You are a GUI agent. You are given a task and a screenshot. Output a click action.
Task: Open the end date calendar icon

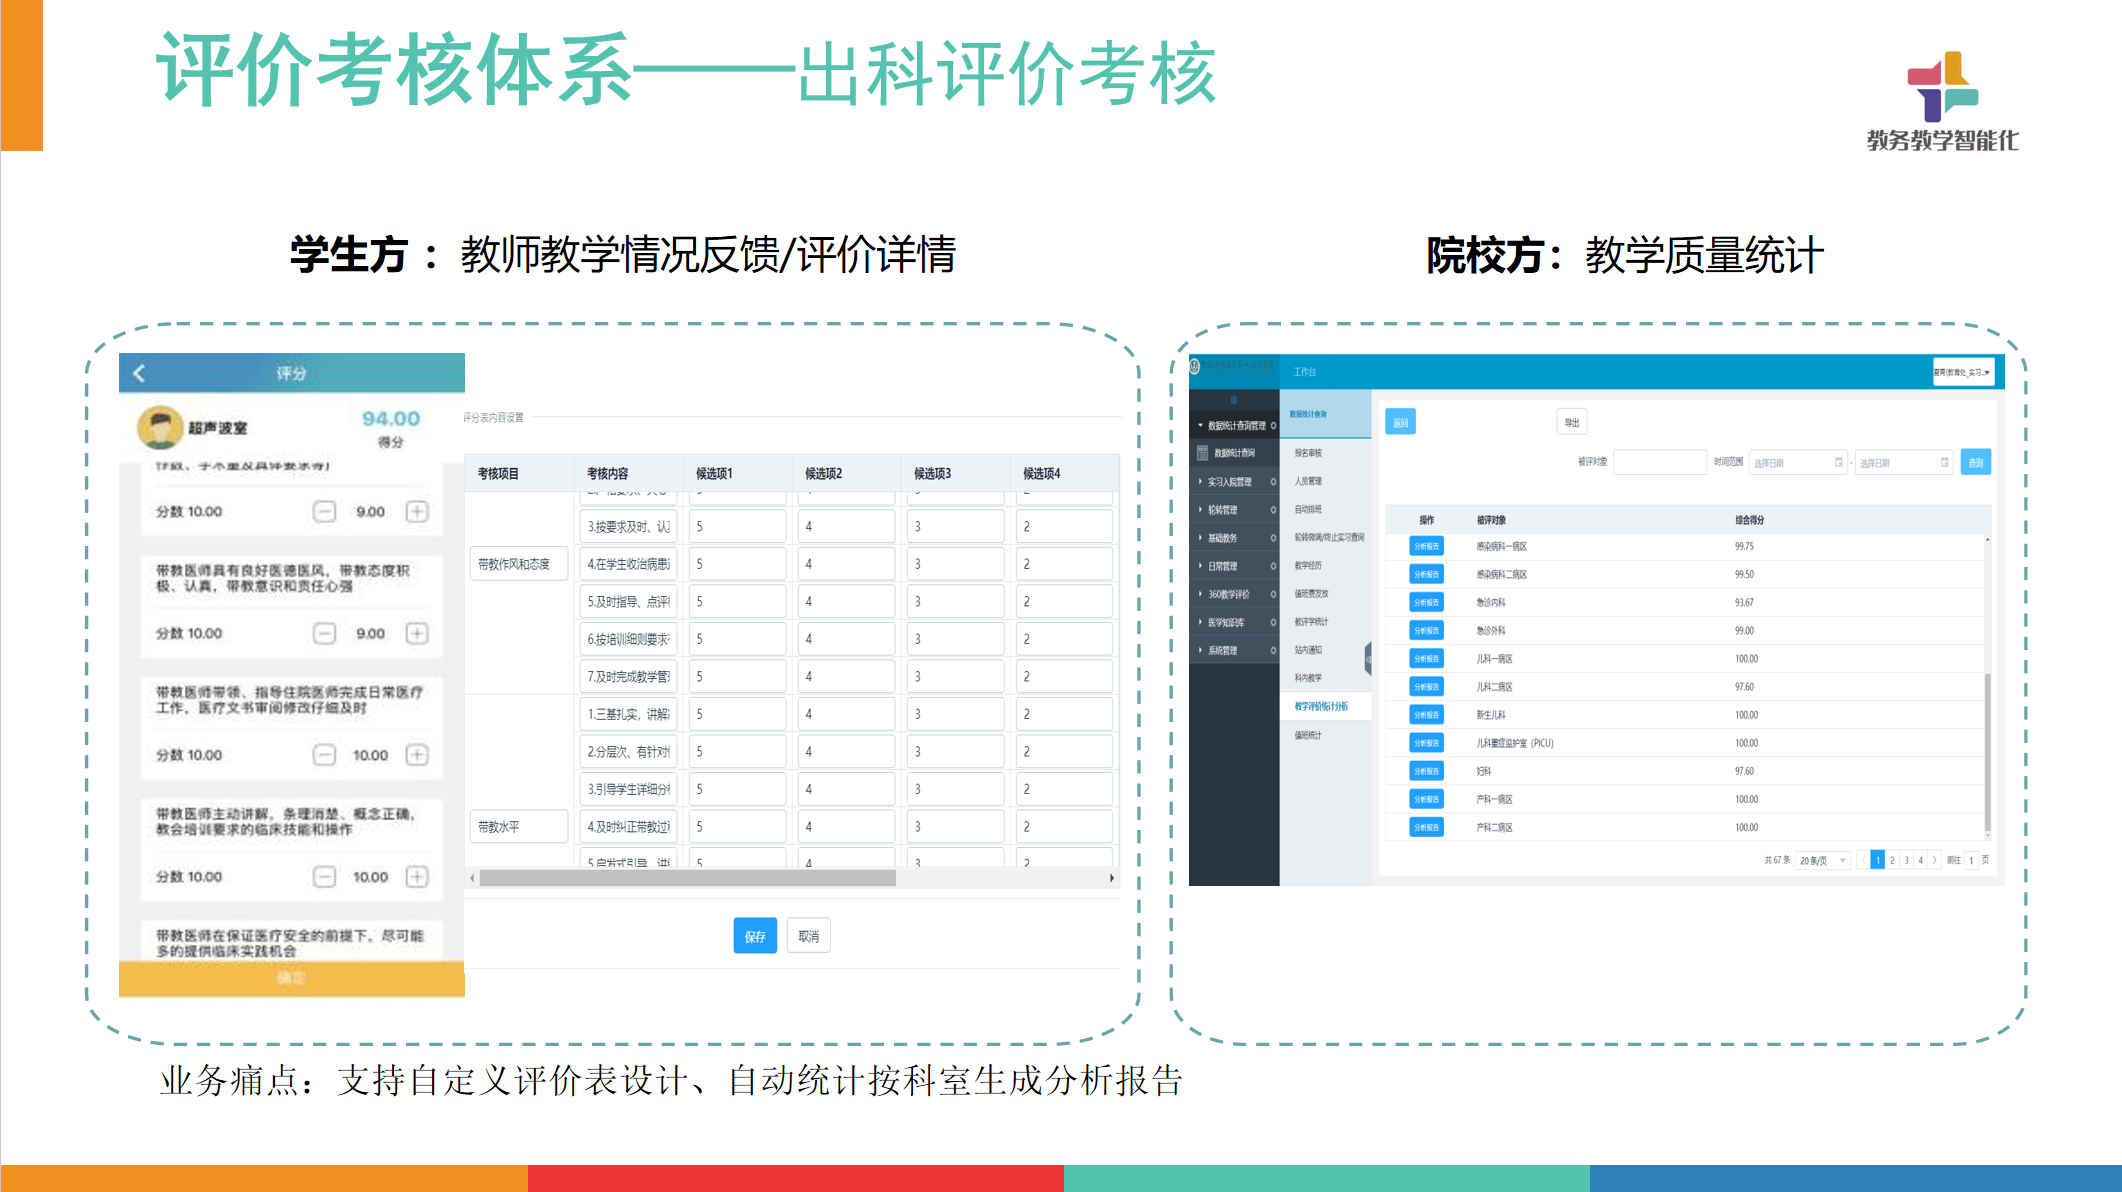[x=1944, y=462]
